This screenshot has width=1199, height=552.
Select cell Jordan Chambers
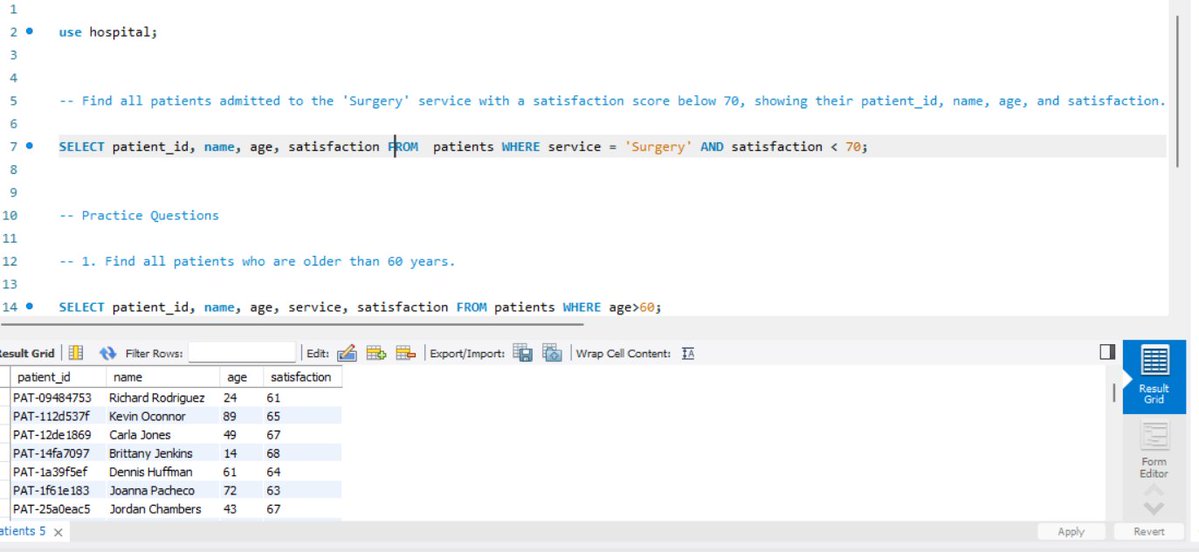click(x=162, y=509)
